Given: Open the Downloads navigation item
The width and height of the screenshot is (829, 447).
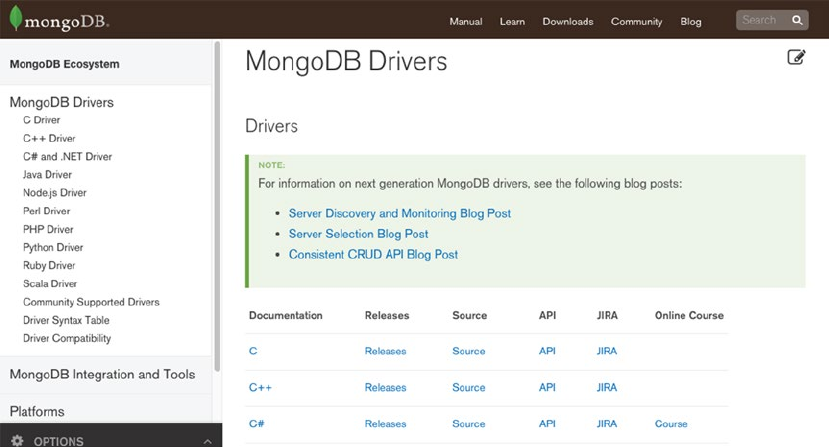Looking at the screenshot, I should click(x=567, y=21).
